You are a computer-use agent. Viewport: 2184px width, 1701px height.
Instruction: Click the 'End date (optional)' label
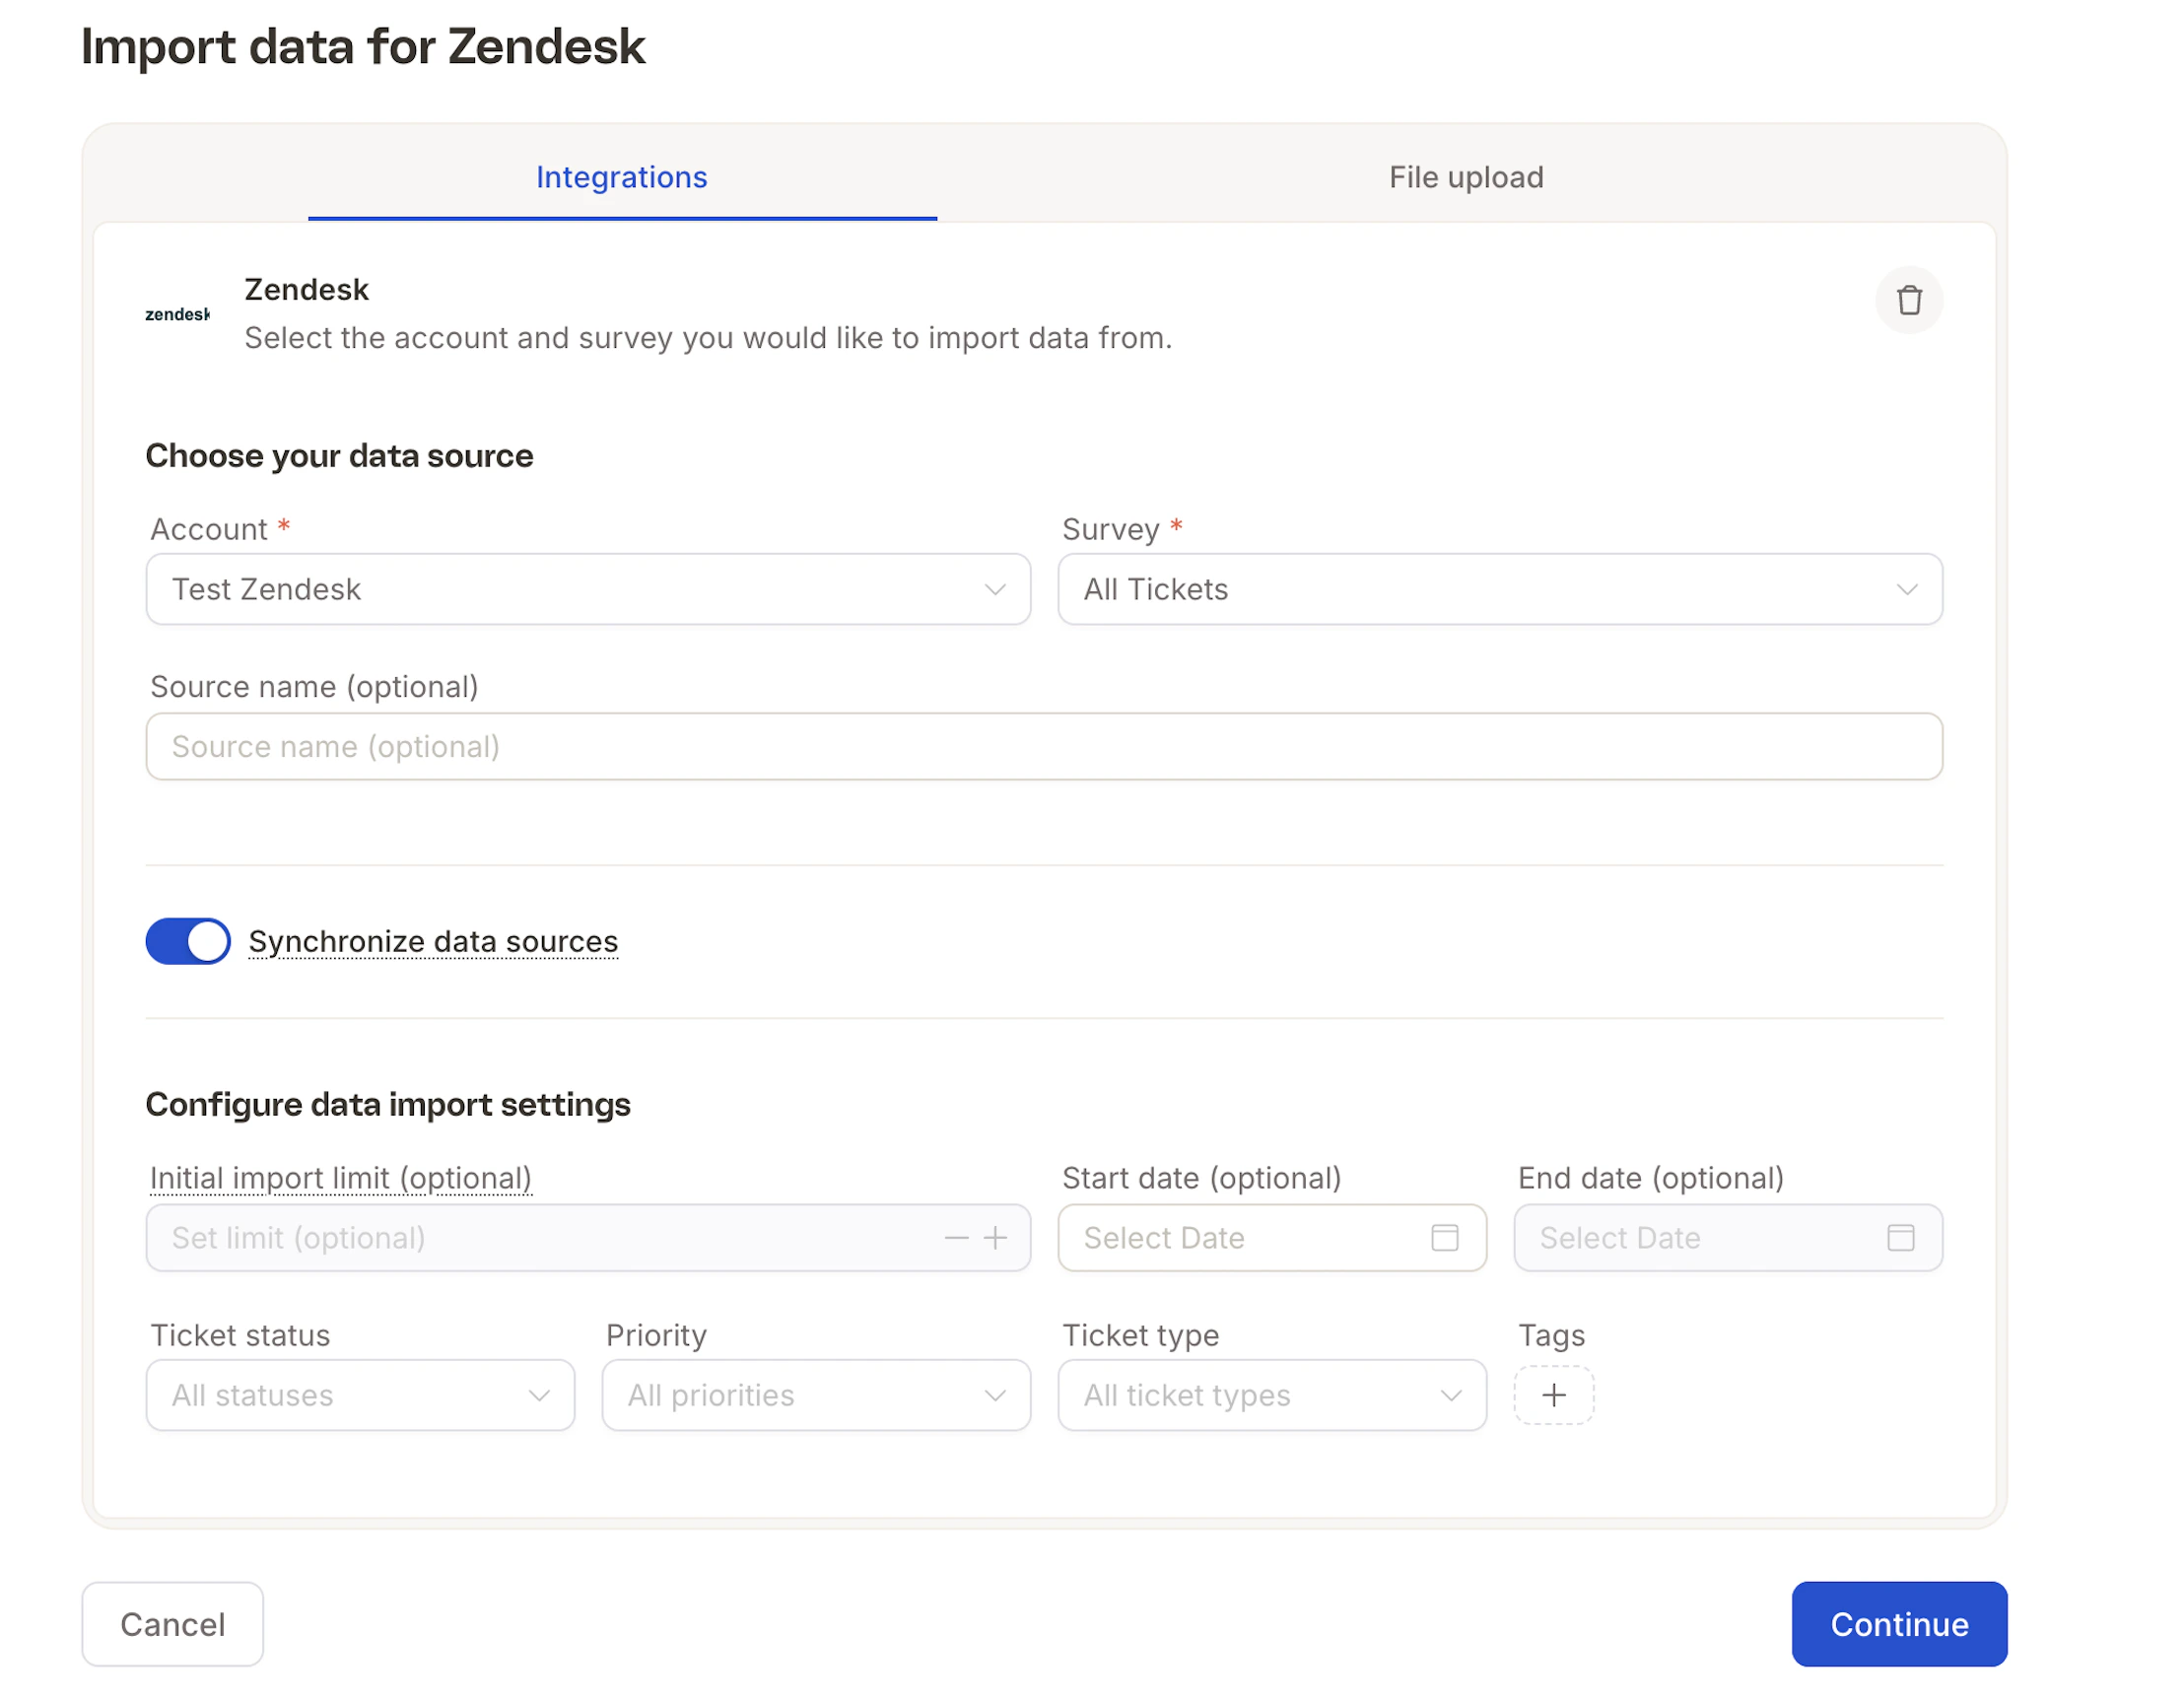pyautogui.click(x=1650, y=1178)
